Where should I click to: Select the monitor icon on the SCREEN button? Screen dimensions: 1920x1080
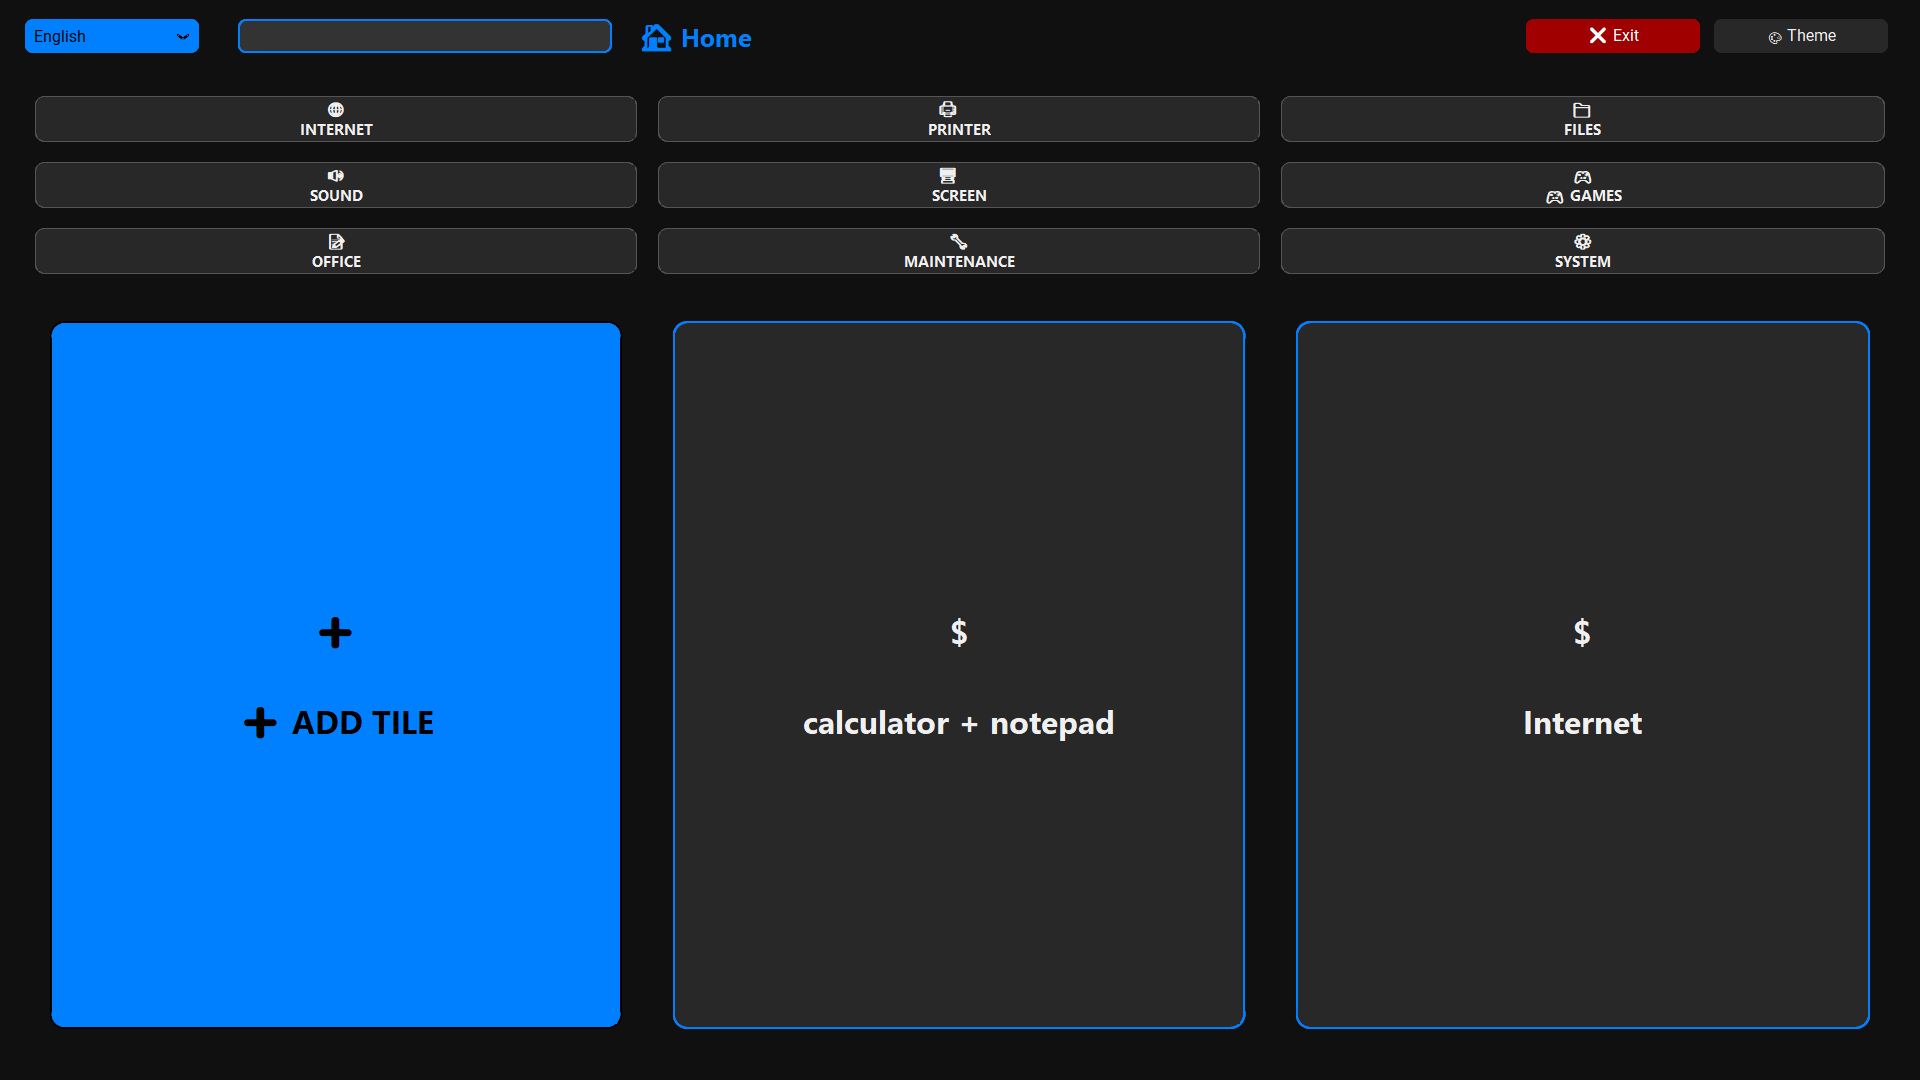point(947,176)
